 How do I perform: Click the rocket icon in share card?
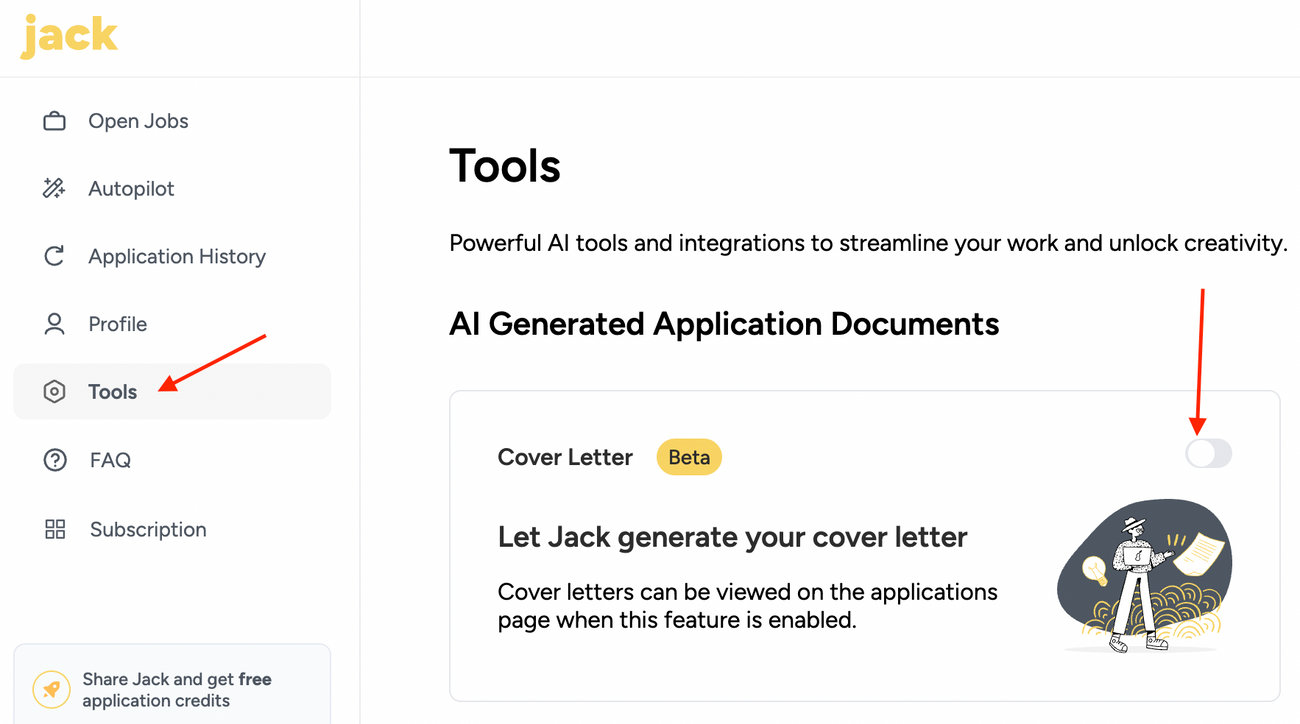coord(51,690)
